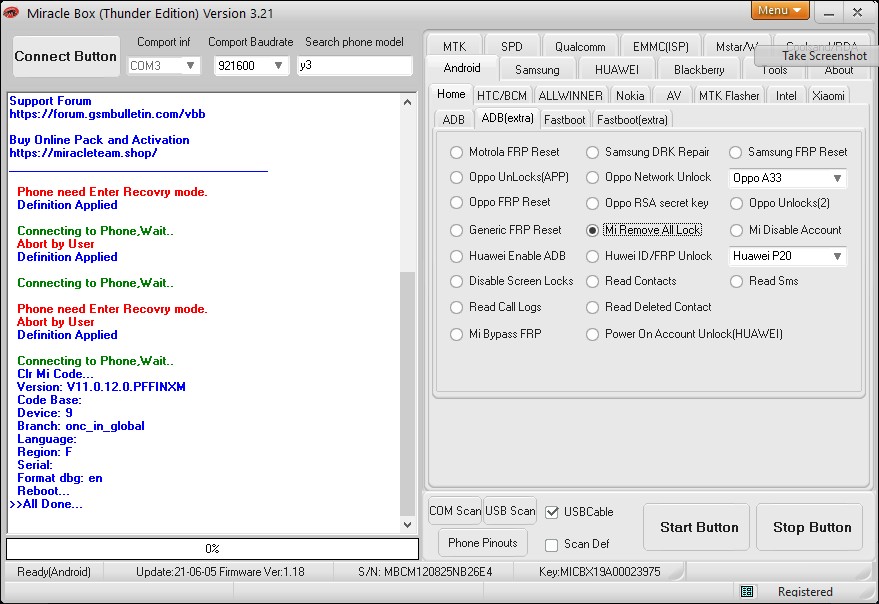Open the miracleteam.shop link
Screen dimensions: 879x604
point(83,153)
